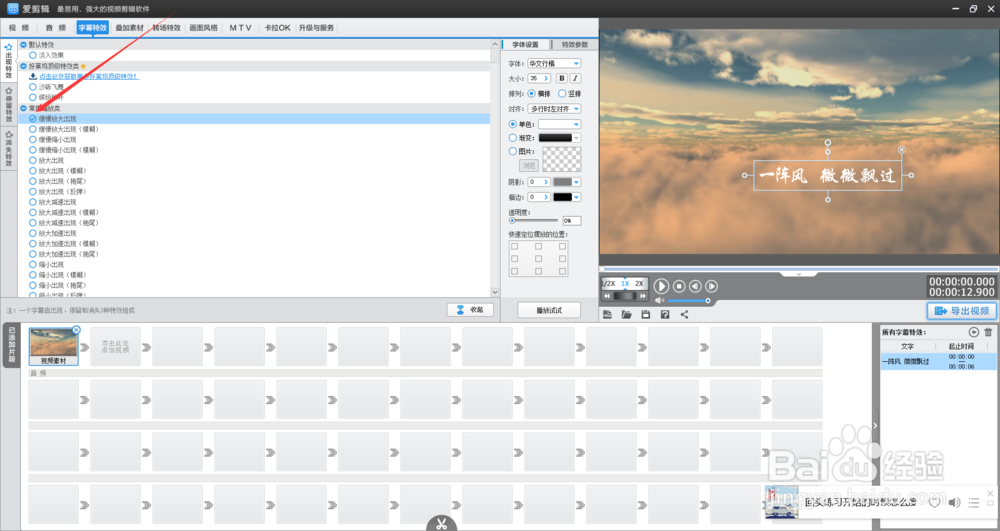
Task: Collapse the 好莱坞顶级特效类 category
Action: pyautogui.click(x=24, y=66)
